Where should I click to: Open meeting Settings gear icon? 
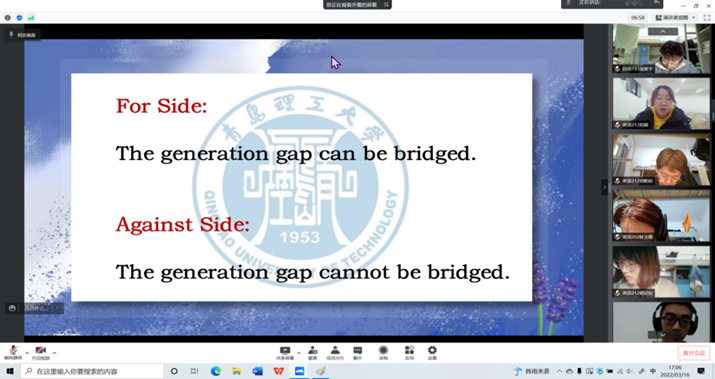click(x=432, y=353)
